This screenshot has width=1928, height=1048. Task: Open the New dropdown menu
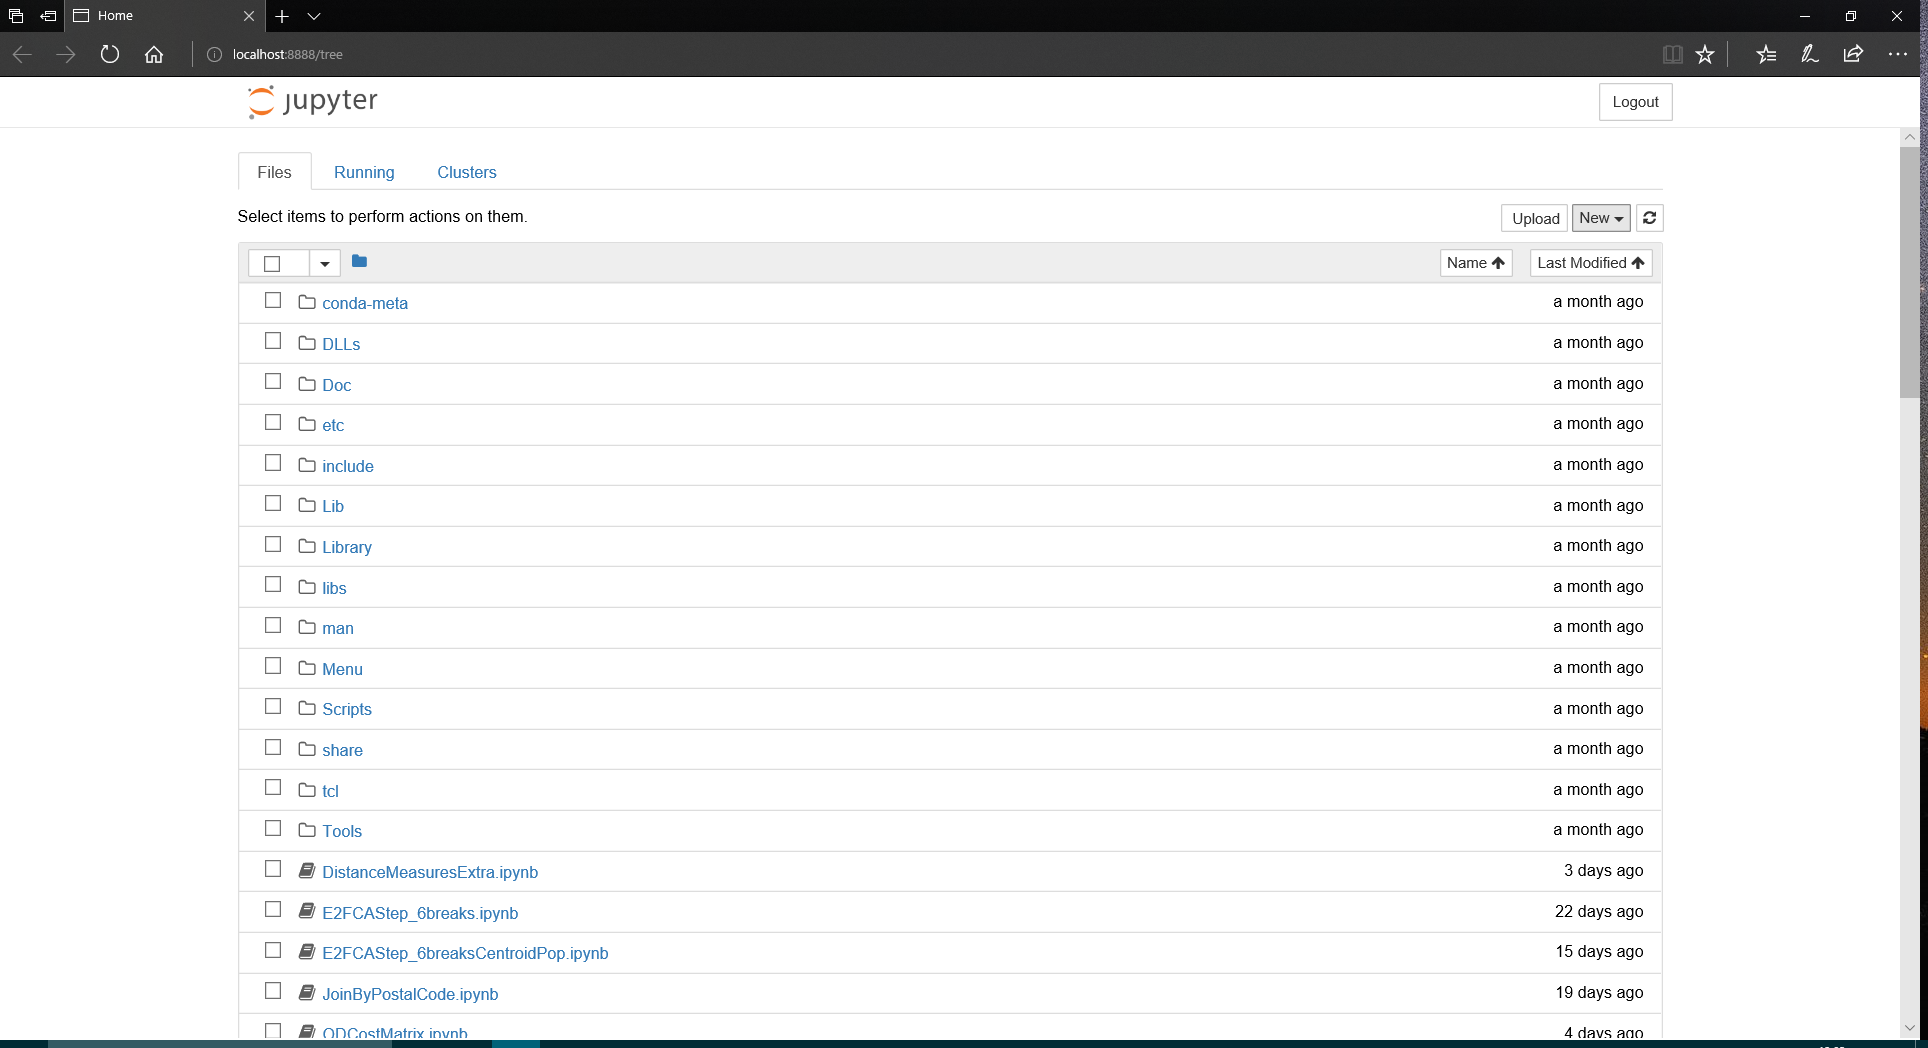pyautogui.click(x=1599, y=218)
